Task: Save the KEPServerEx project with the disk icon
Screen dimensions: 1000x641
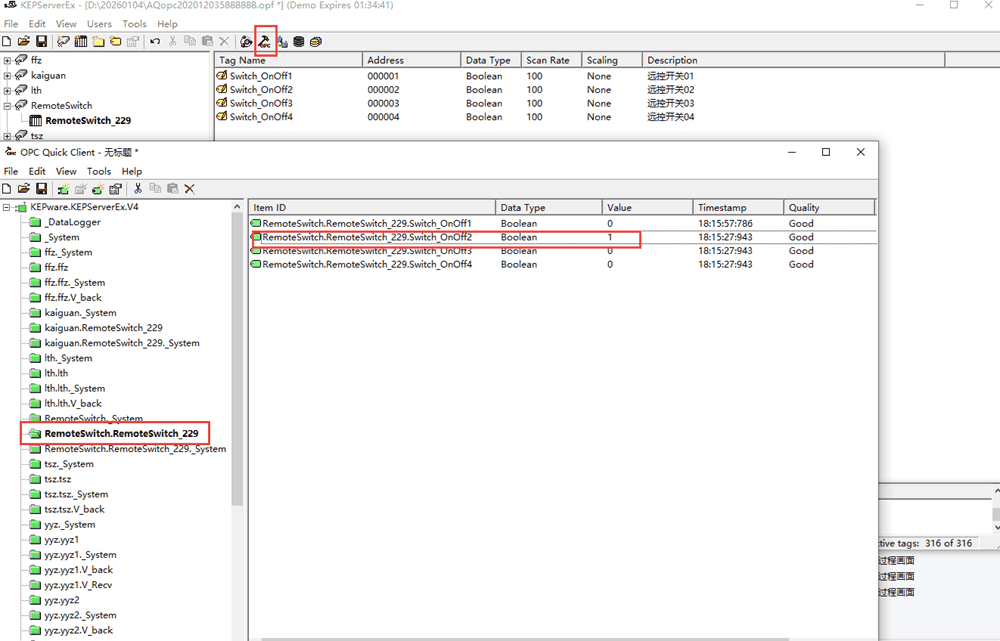Action: (x=41, y=41)
